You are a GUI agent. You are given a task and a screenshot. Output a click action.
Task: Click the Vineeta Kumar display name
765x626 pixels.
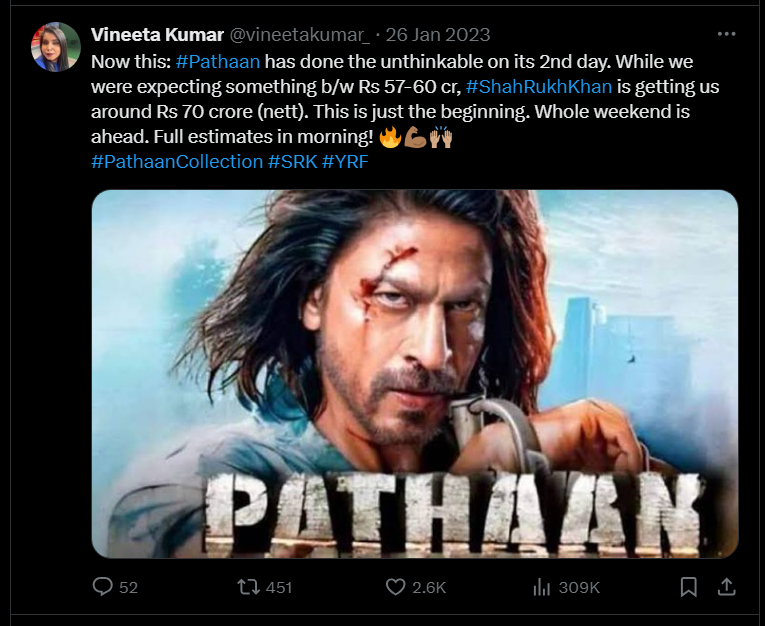click(158, 36)
